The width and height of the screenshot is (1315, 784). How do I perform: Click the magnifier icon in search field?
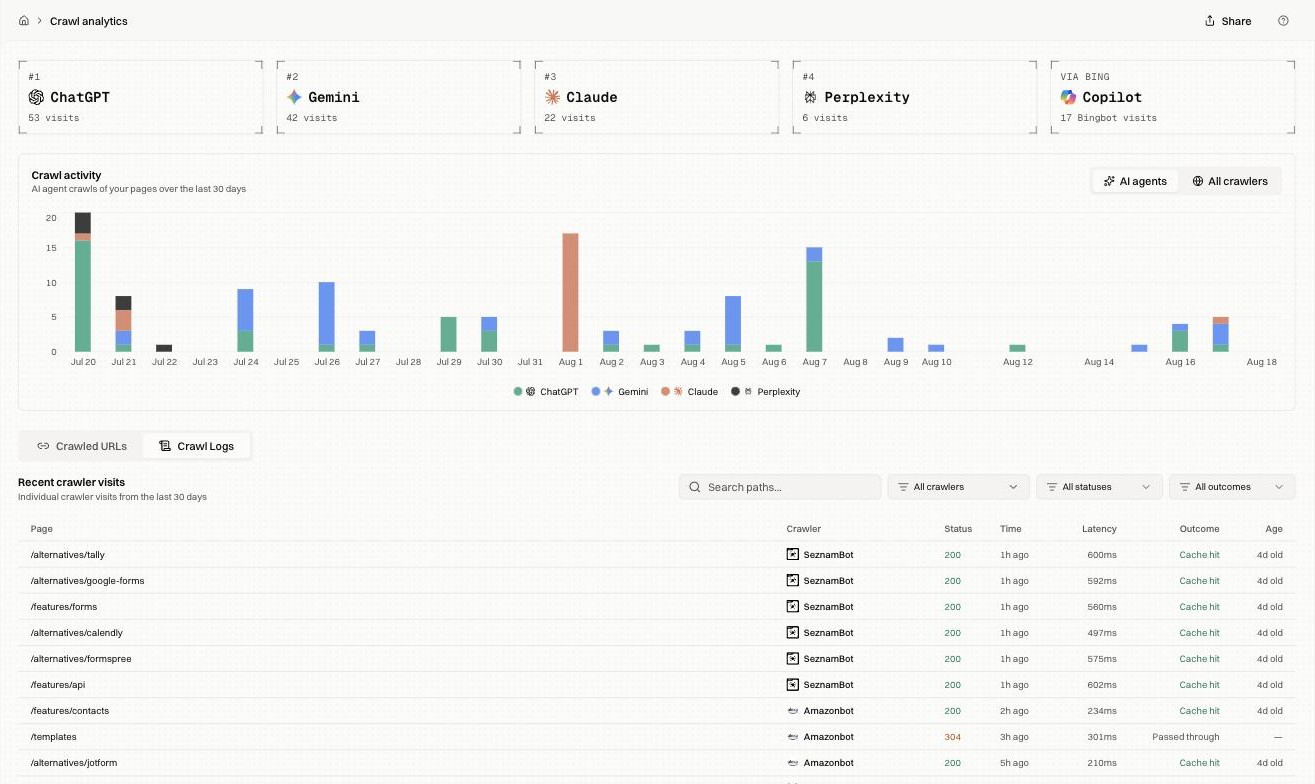(x=695, y=487)
